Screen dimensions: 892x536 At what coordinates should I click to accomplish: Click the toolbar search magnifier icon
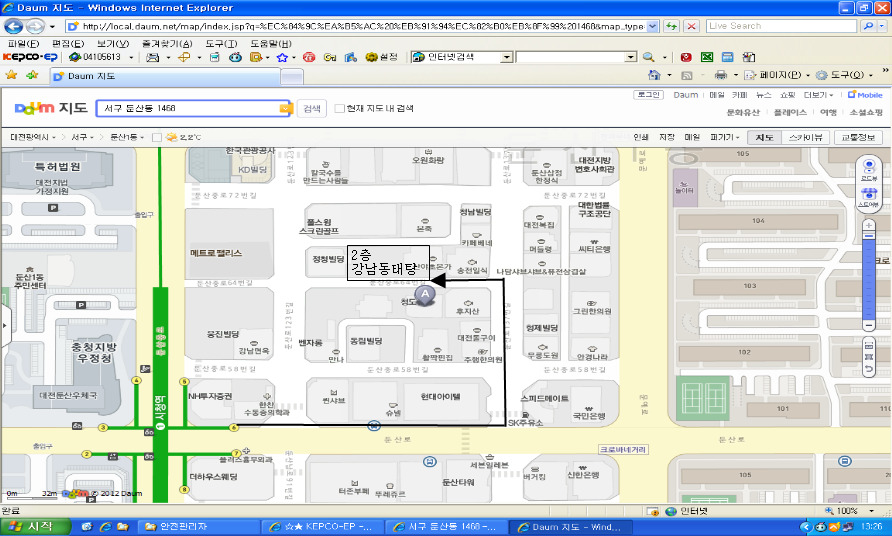click(x=649, y=57)
